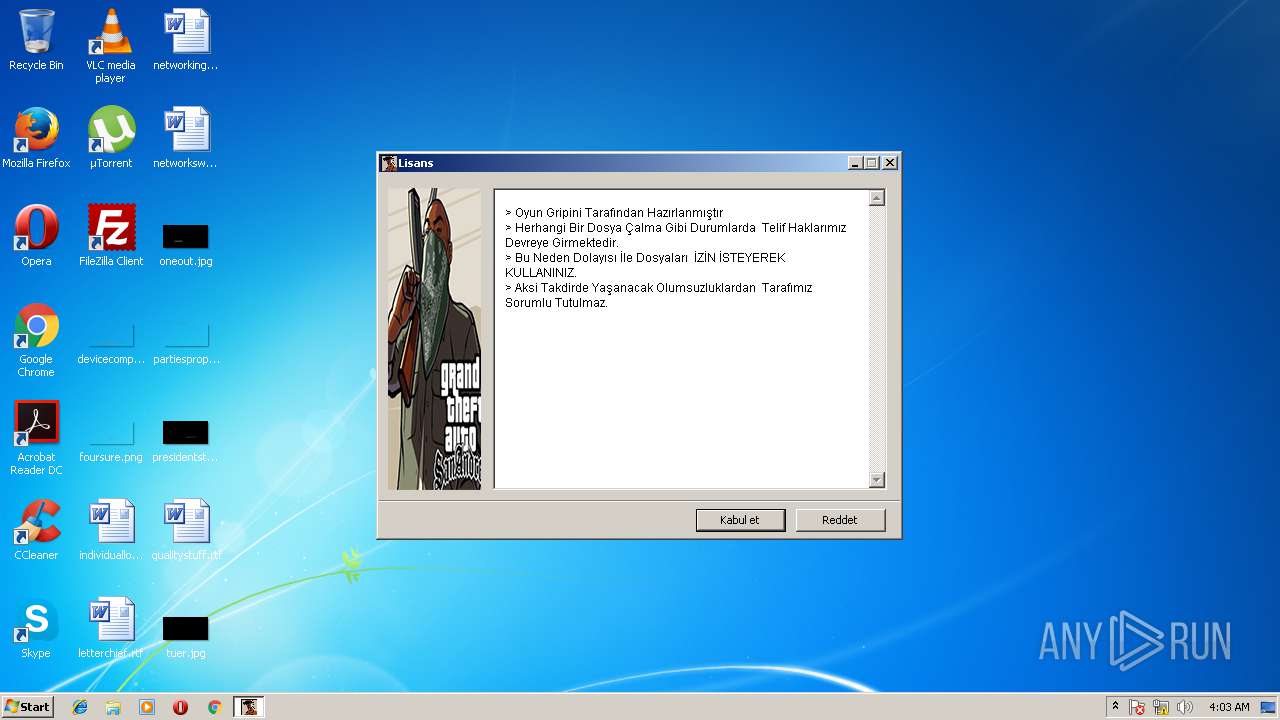
Task: Select the Opera desktop shortcut
Action: 36,236
